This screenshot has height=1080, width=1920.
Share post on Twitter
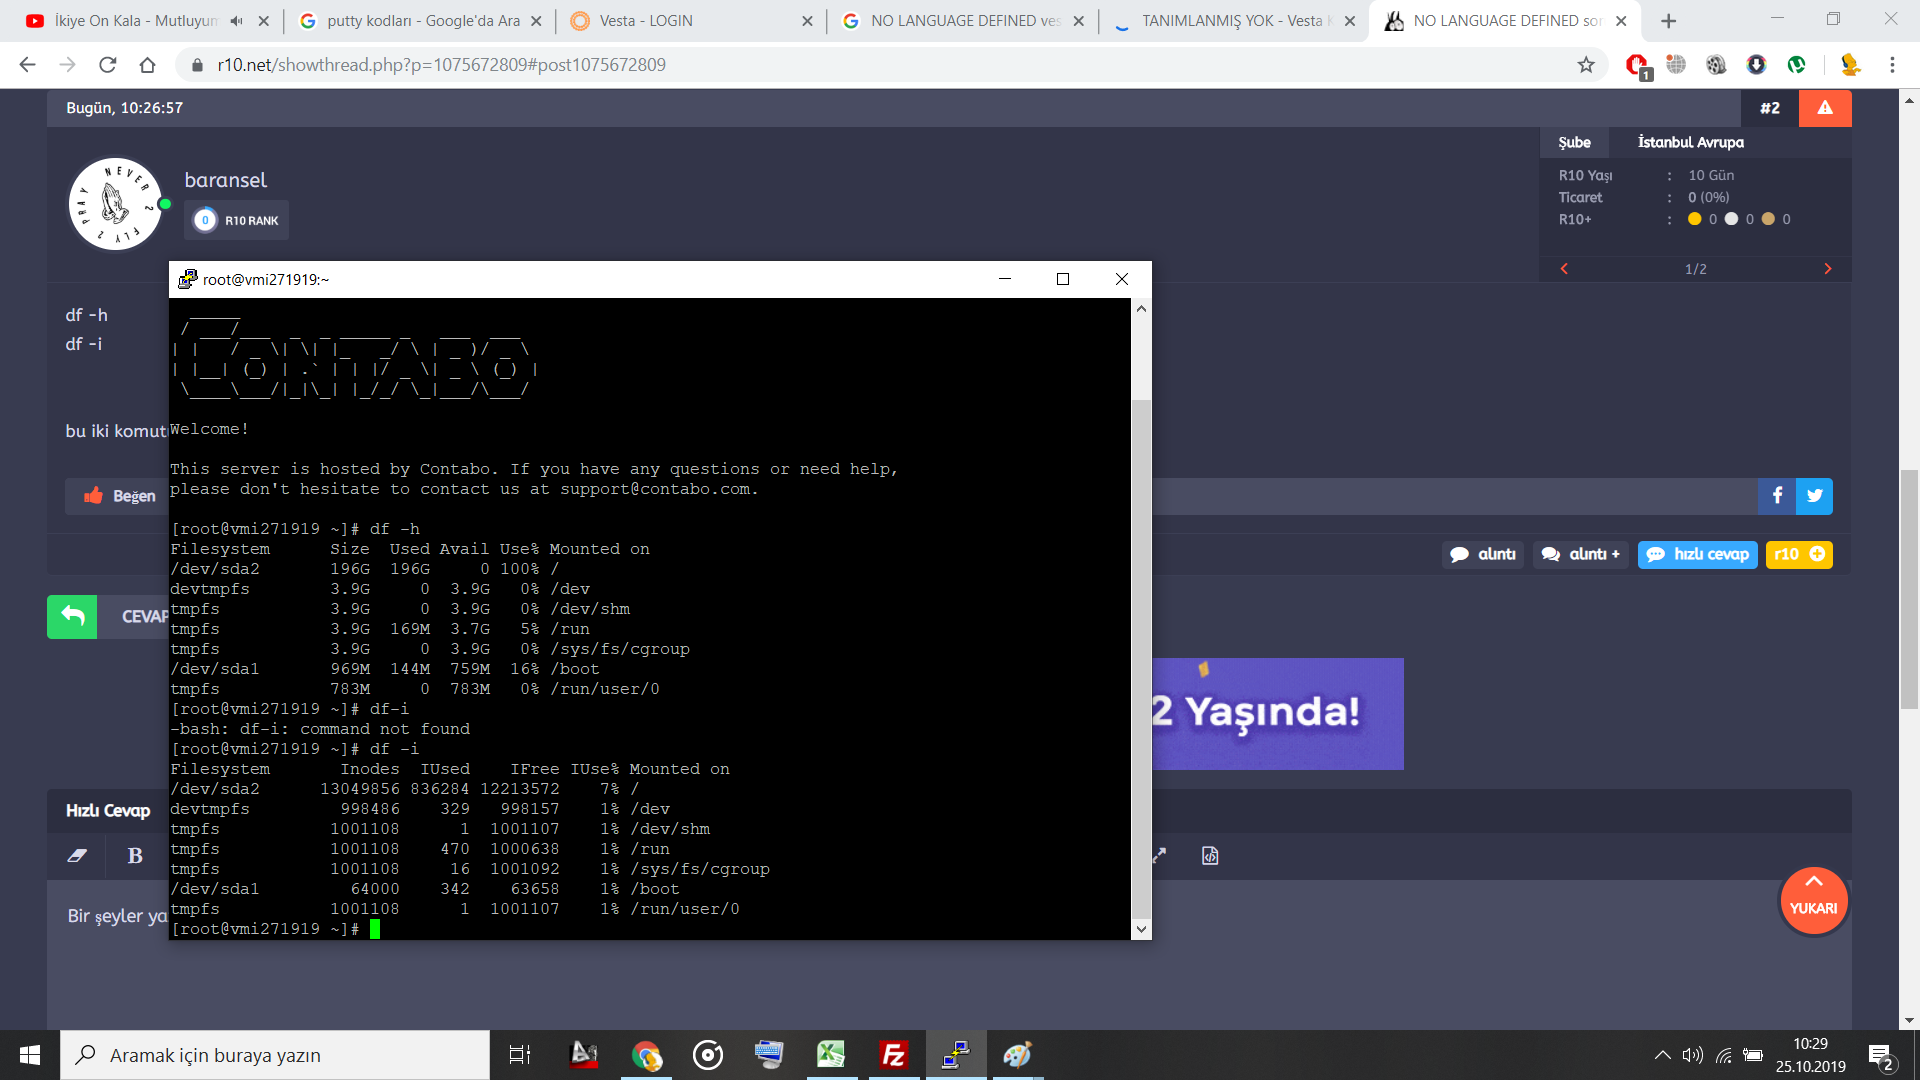[1815, 496]
